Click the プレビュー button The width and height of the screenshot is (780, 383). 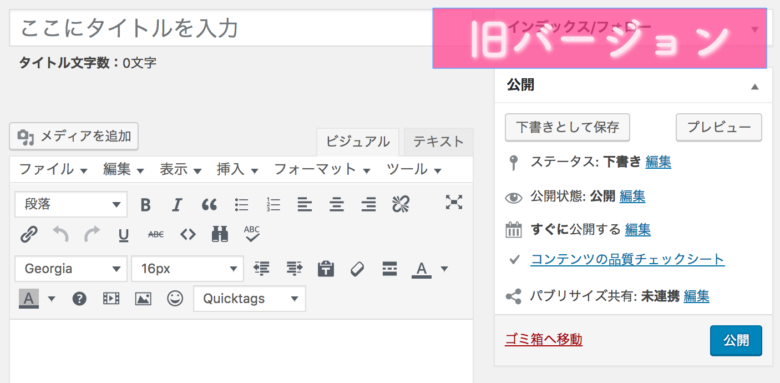pos(719,127)
